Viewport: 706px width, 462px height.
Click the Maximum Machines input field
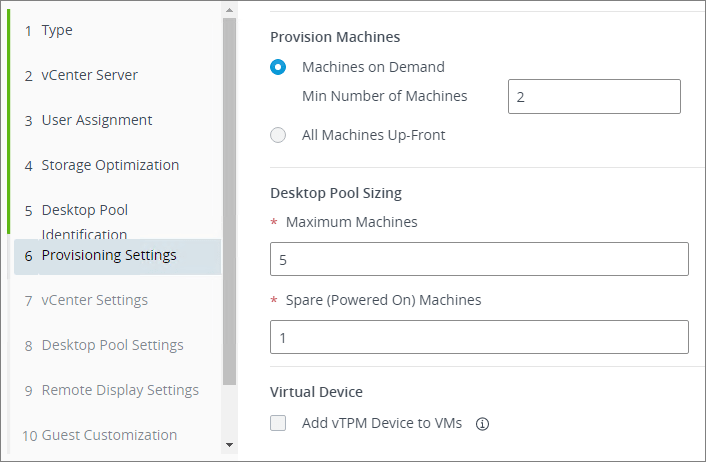[x=479, y=258]
